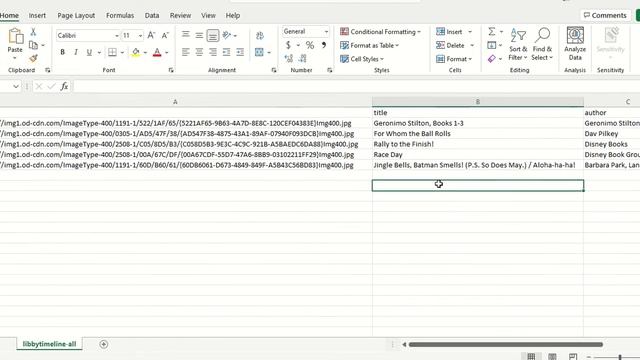This screenshot has height=360, width=640.
Task: Apply cell borders button
Action: coord(112,52)
